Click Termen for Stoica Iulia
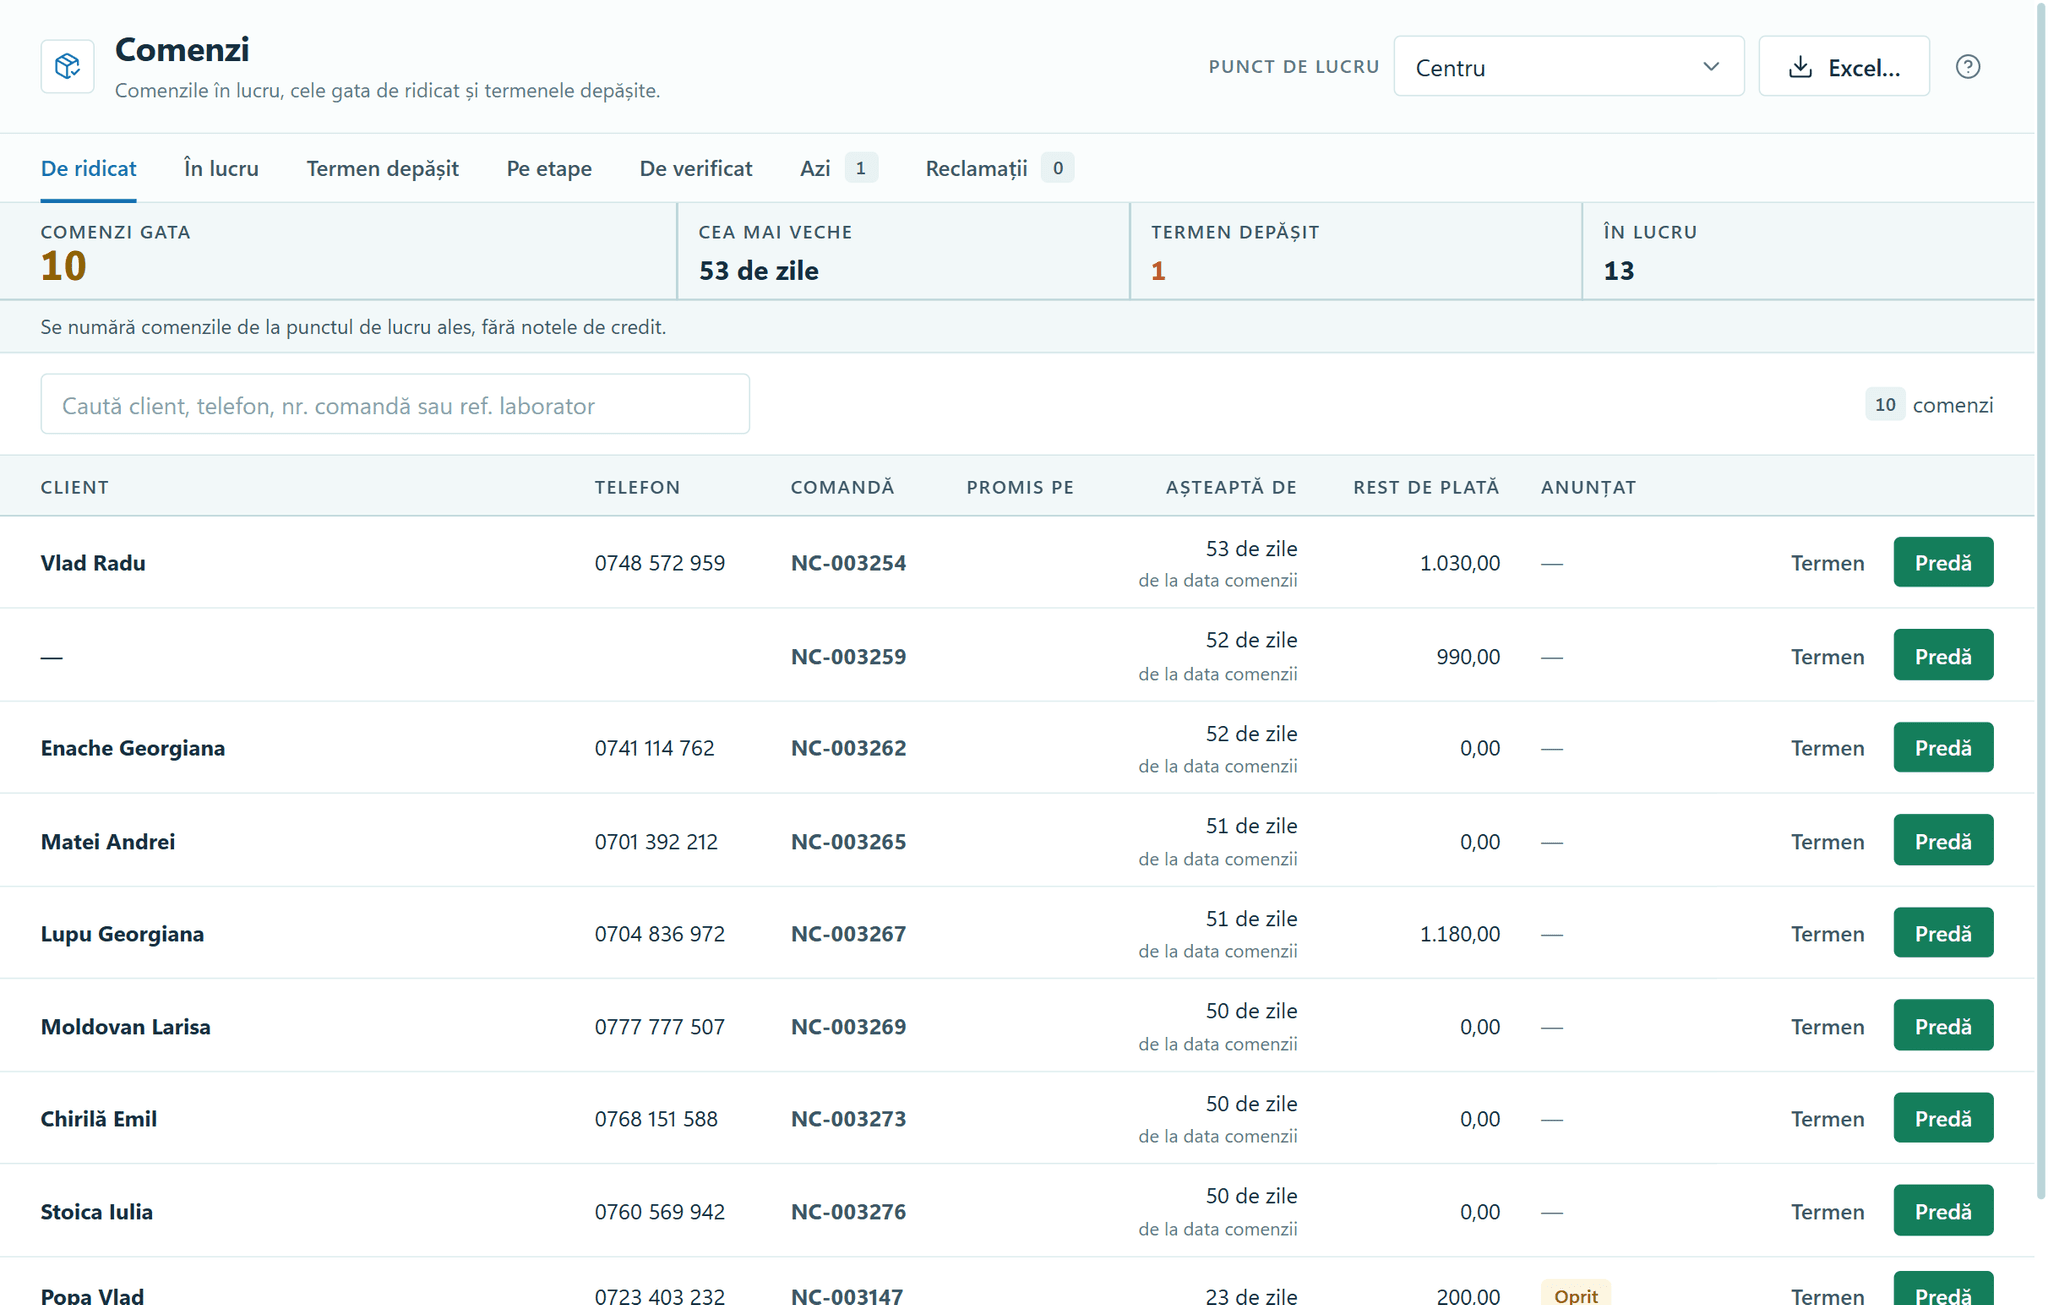2048x1305 pixels. (1827, 1212)
